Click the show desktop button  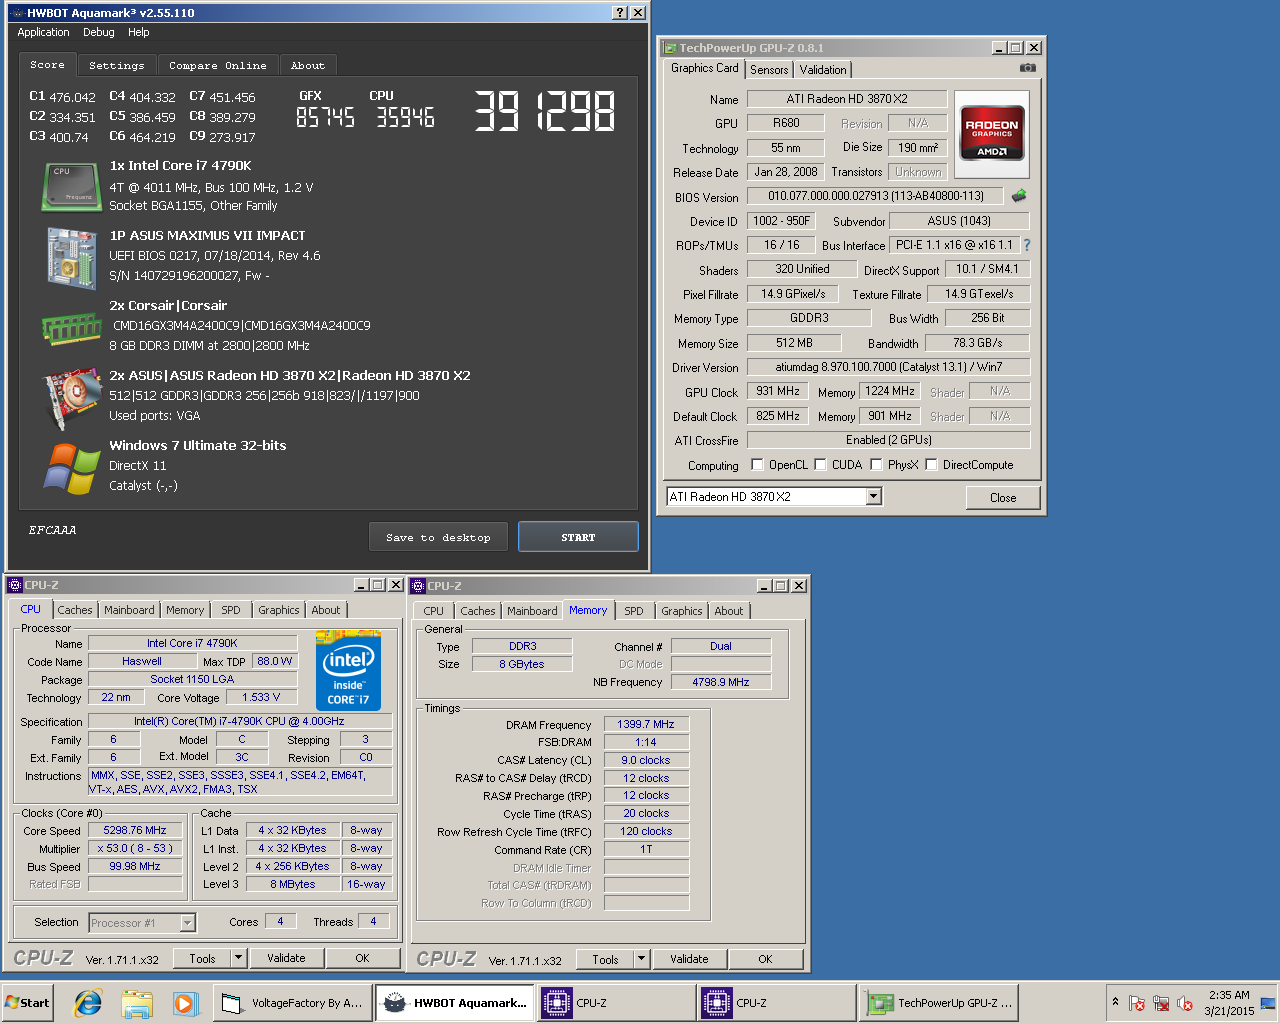(1268, 1003)
